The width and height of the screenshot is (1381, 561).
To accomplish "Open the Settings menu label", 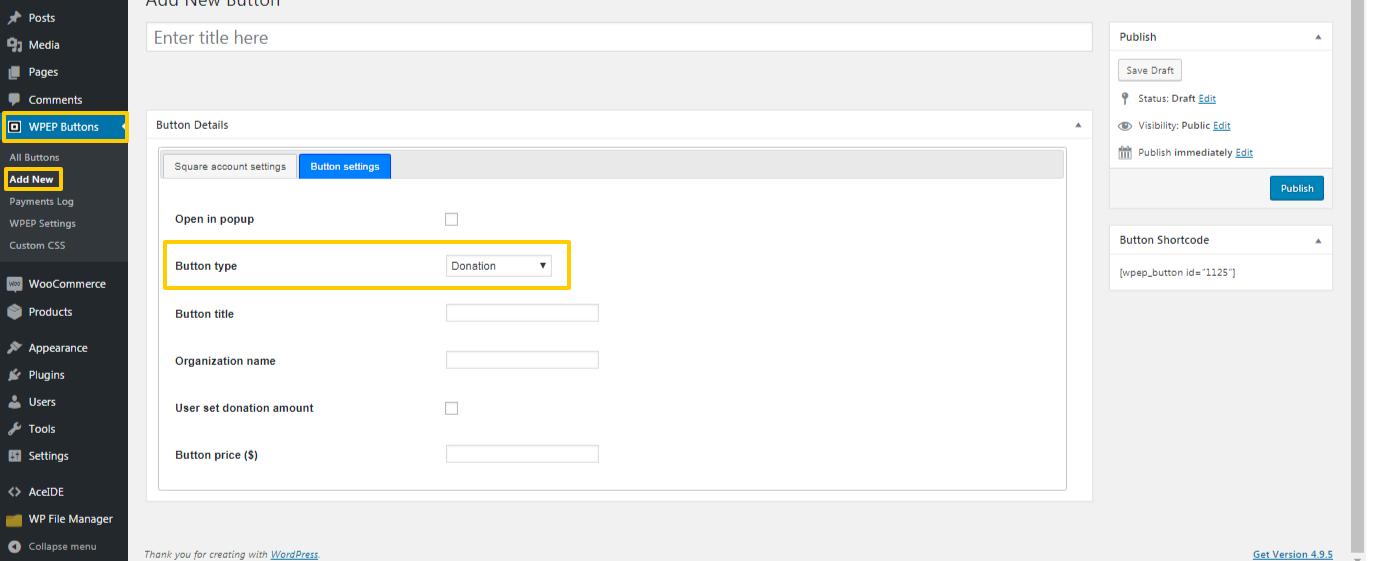I will click(x=48, y=456).
